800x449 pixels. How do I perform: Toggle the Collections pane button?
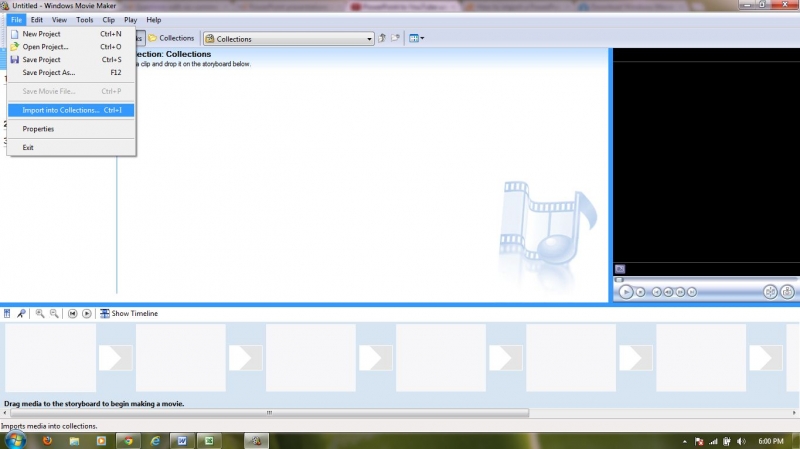[170, 39]
